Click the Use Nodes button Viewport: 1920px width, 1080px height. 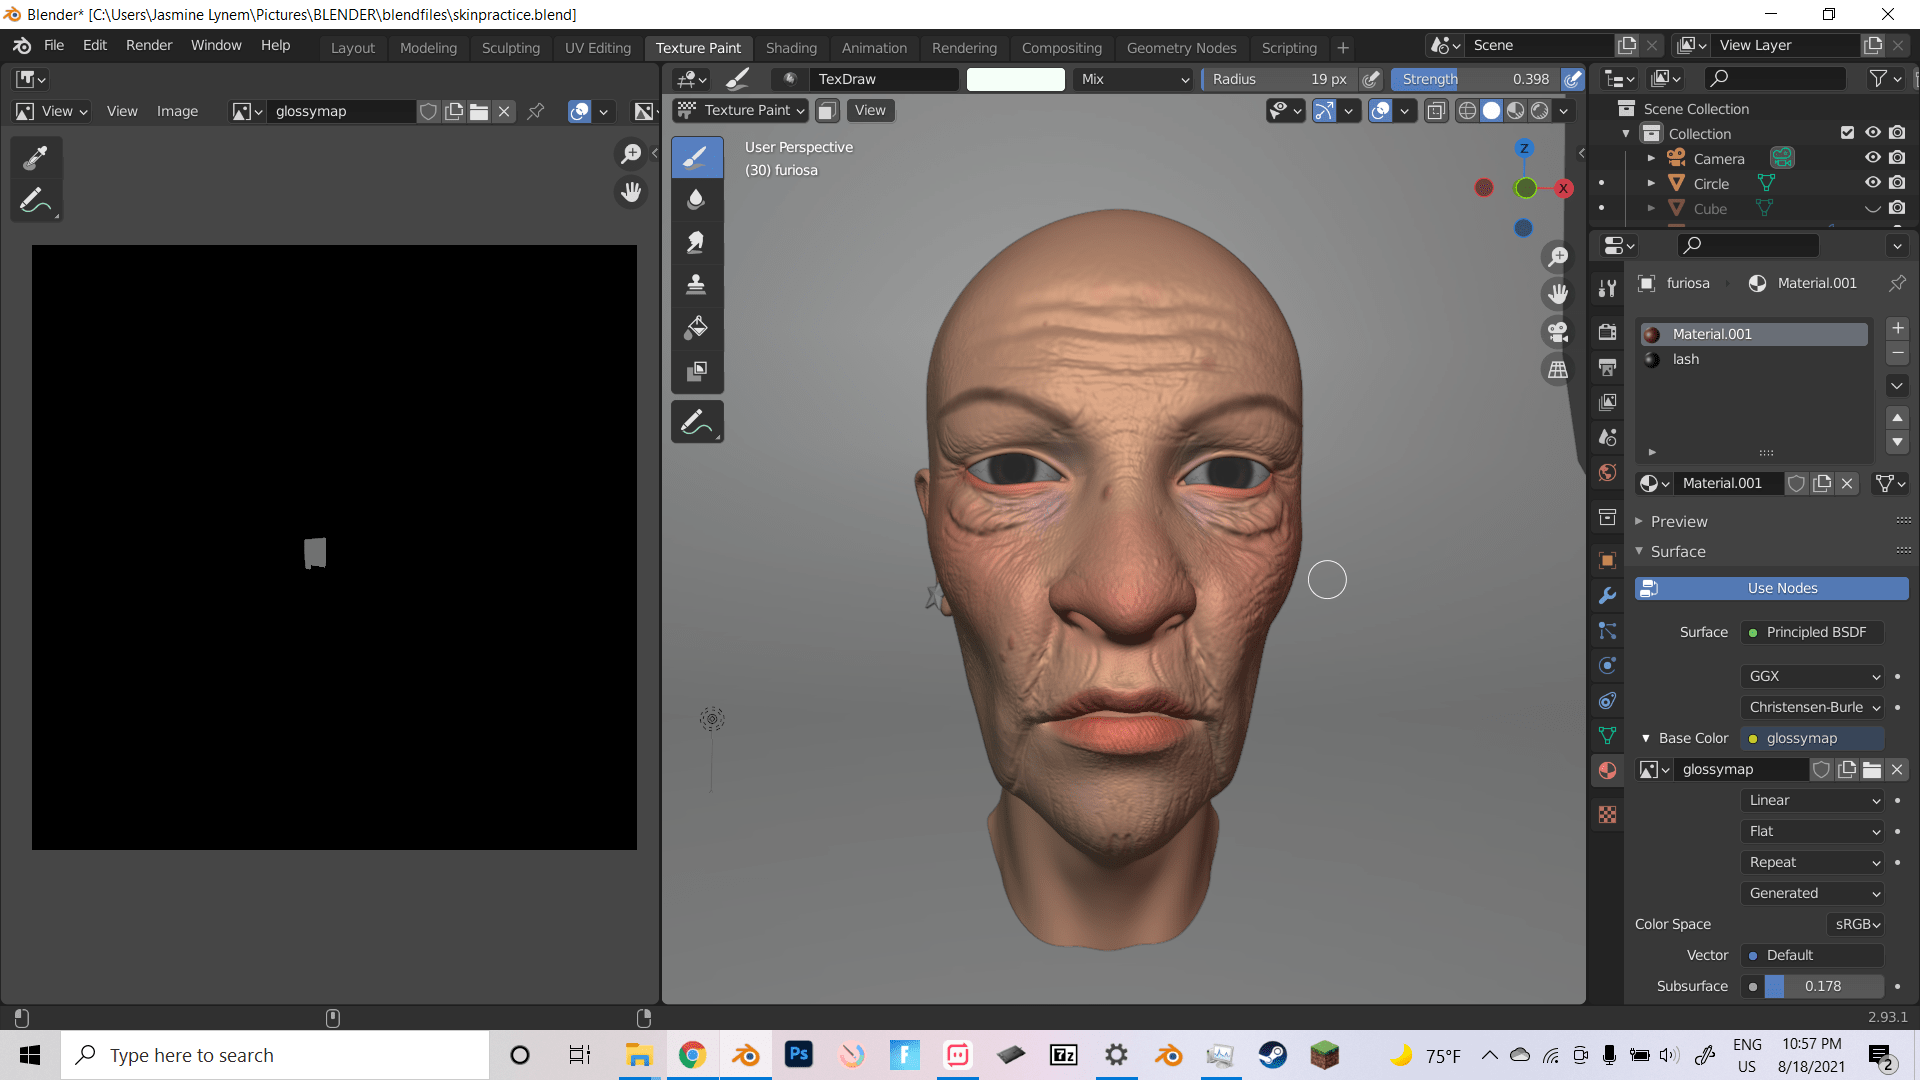(1771, 588)
